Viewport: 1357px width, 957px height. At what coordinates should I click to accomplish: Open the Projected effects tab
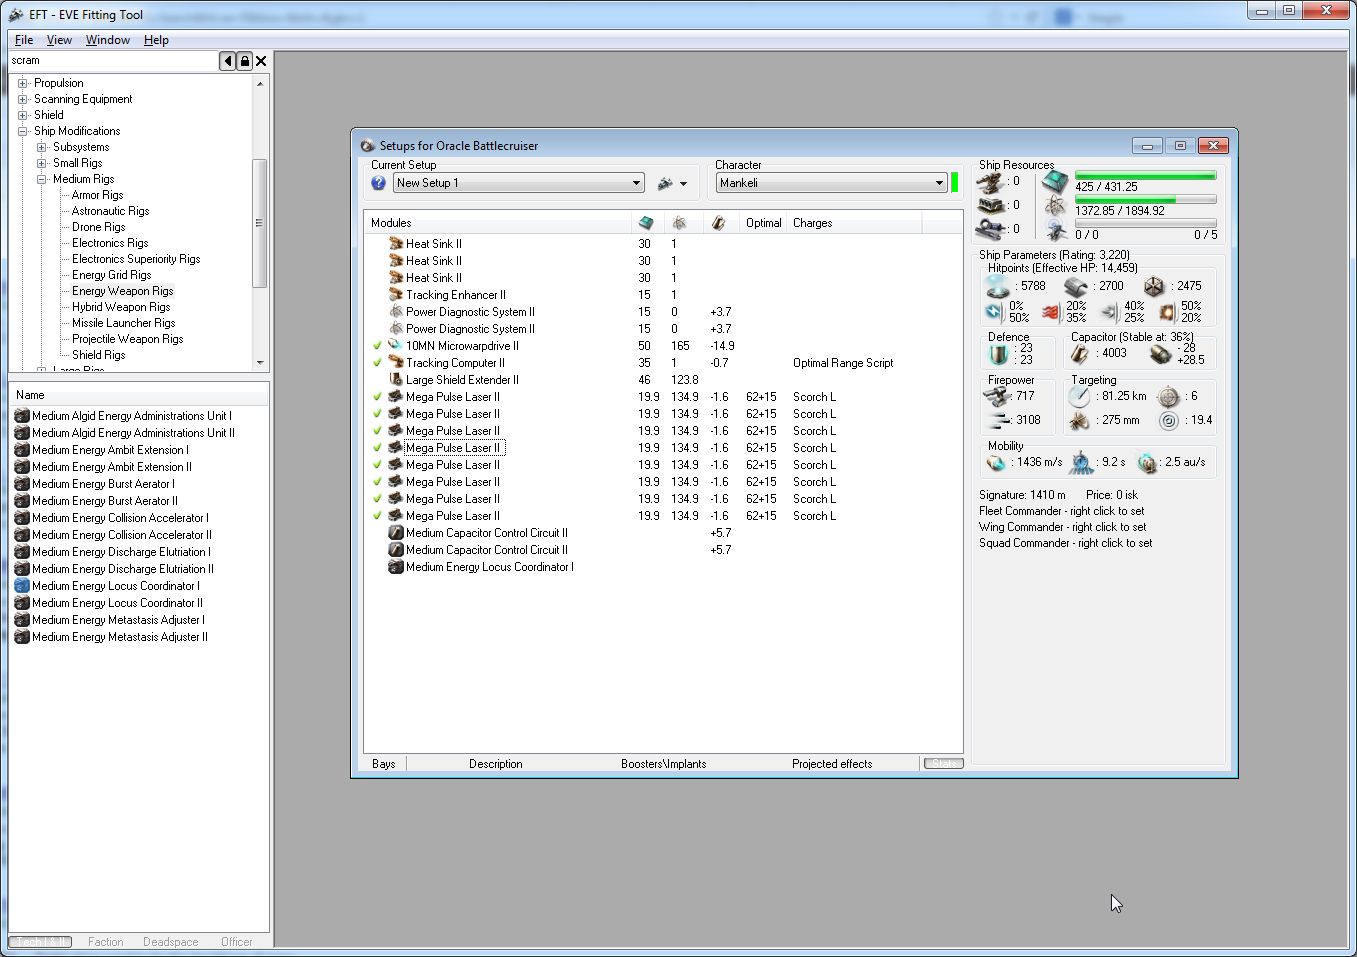tap(832, 764)
